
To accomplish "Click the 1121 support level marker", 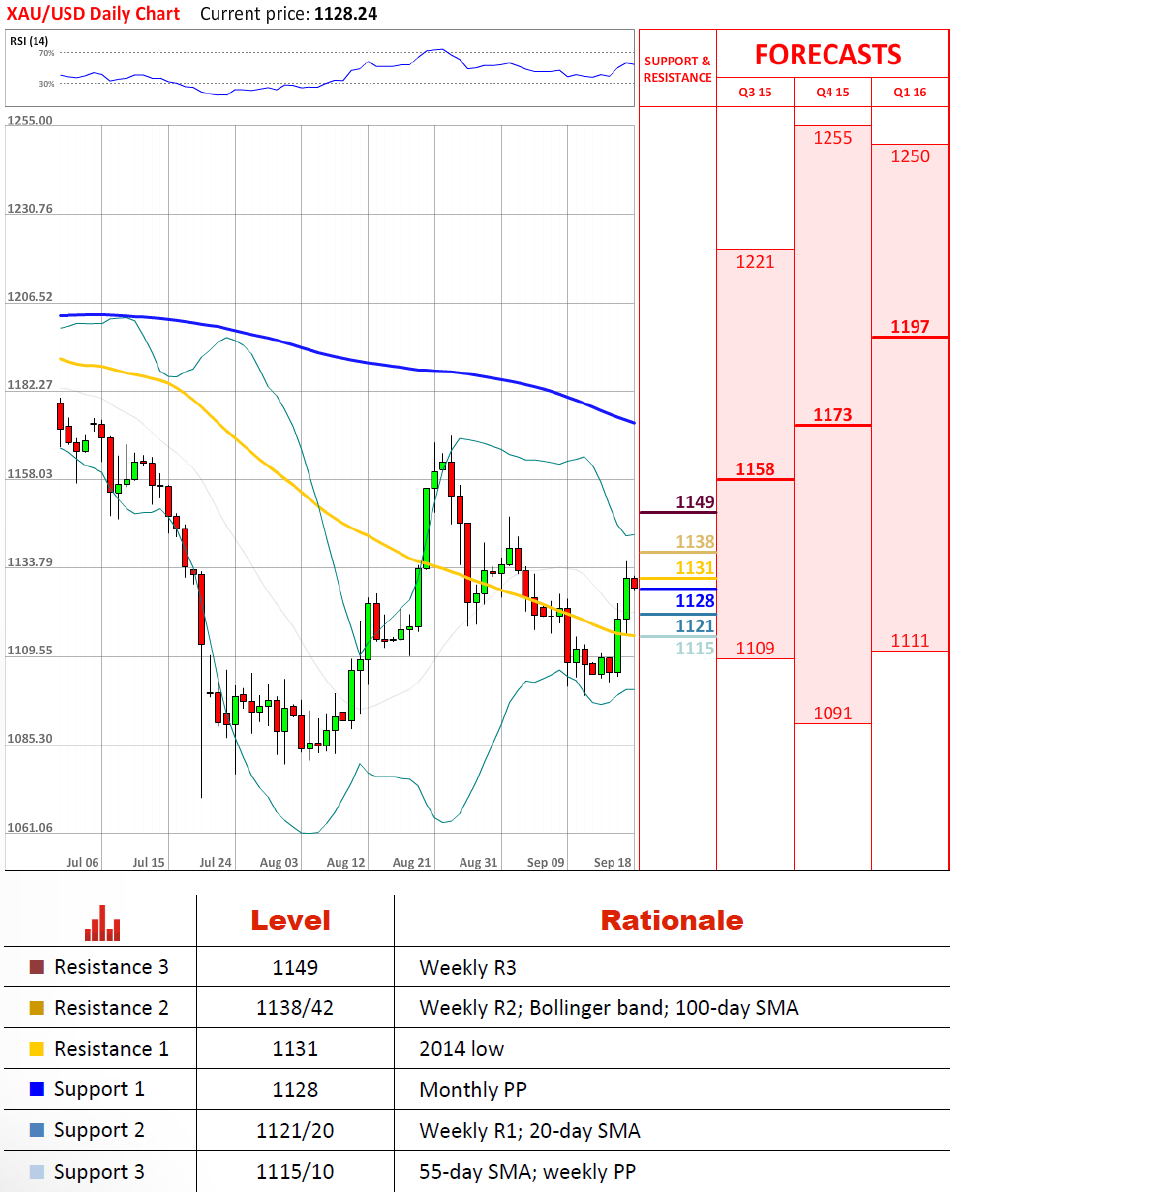I will click(x=695, y=626).
